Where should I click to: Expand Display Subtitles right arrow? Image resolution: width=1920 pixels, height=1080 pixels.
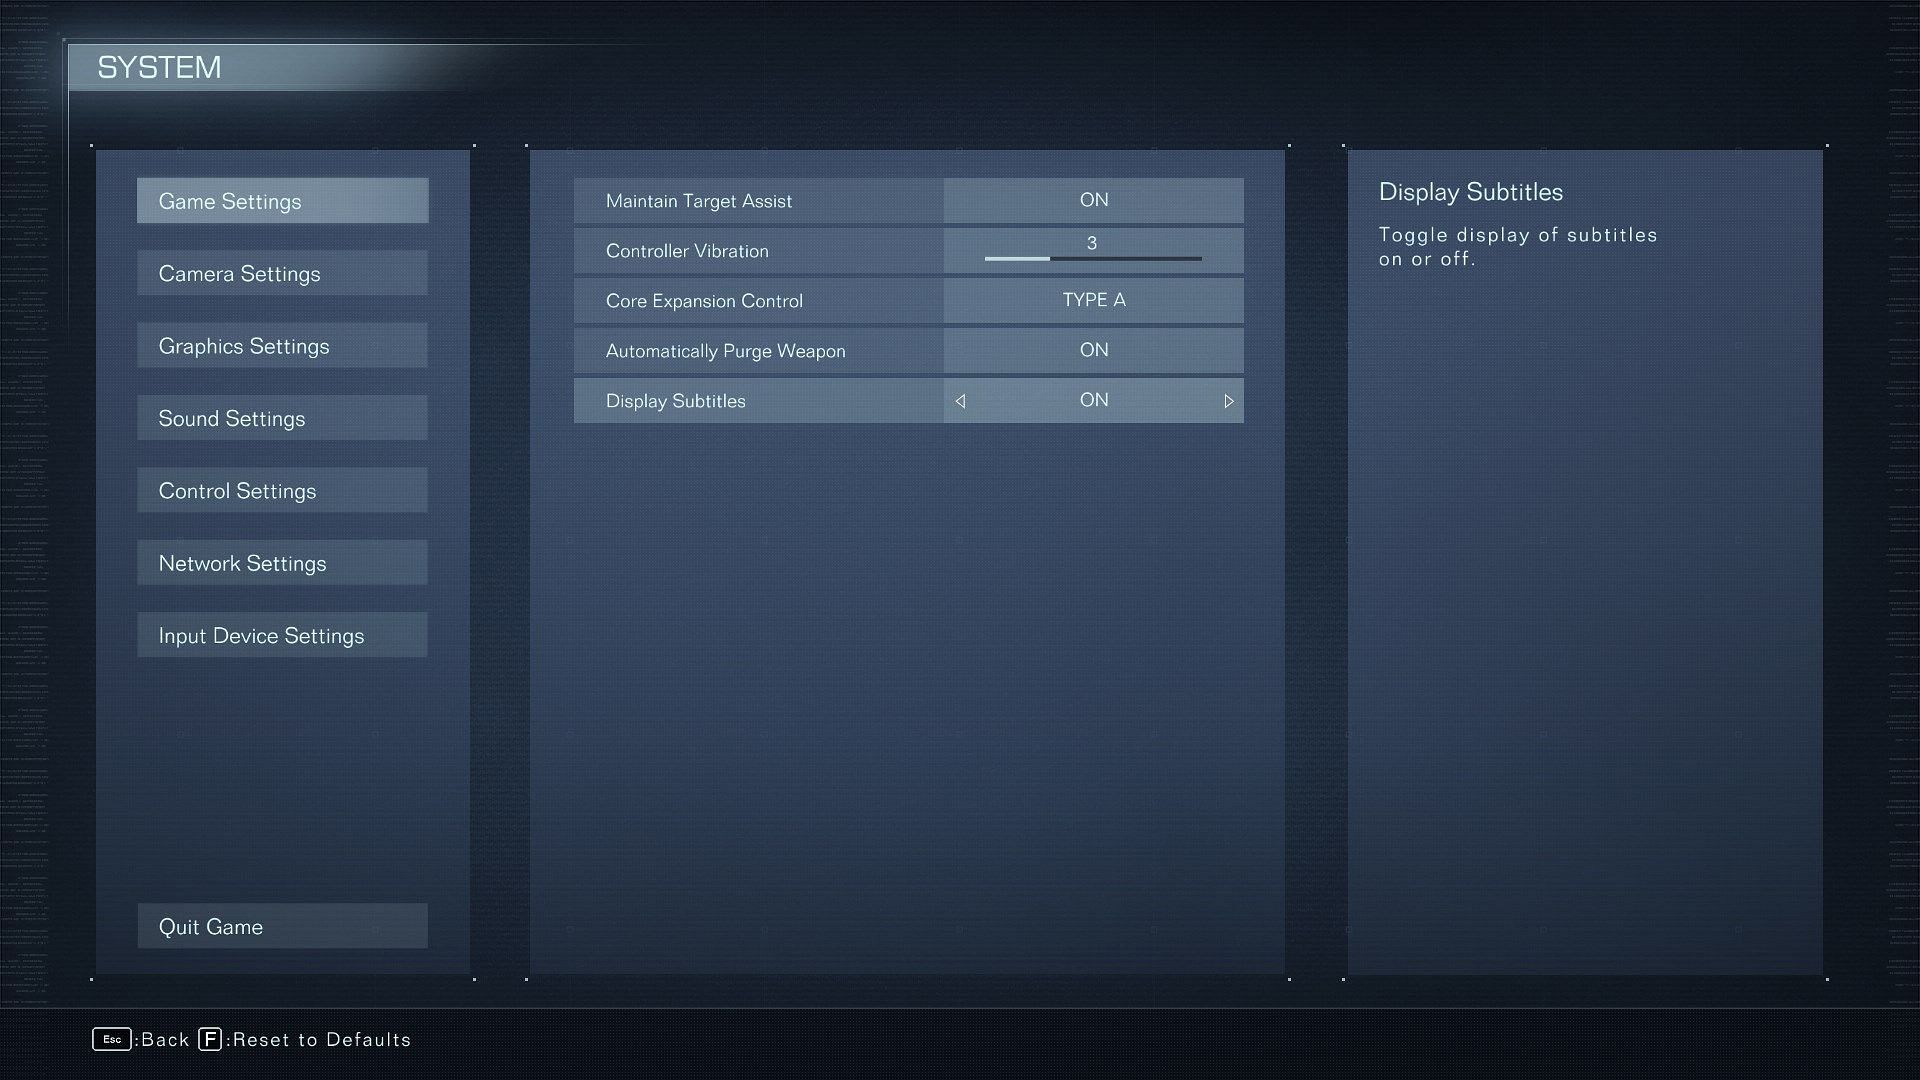pos(1226,400)
